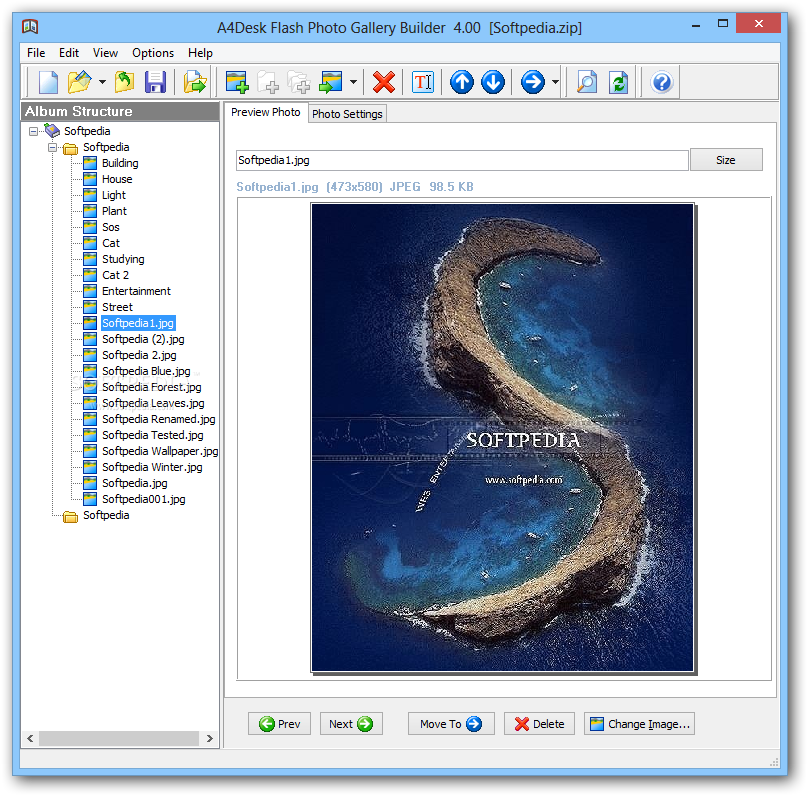Select Sos in the album tree
Image resolution: width=808 pixels, height=796 pixels.
click(x=110, y=227)
